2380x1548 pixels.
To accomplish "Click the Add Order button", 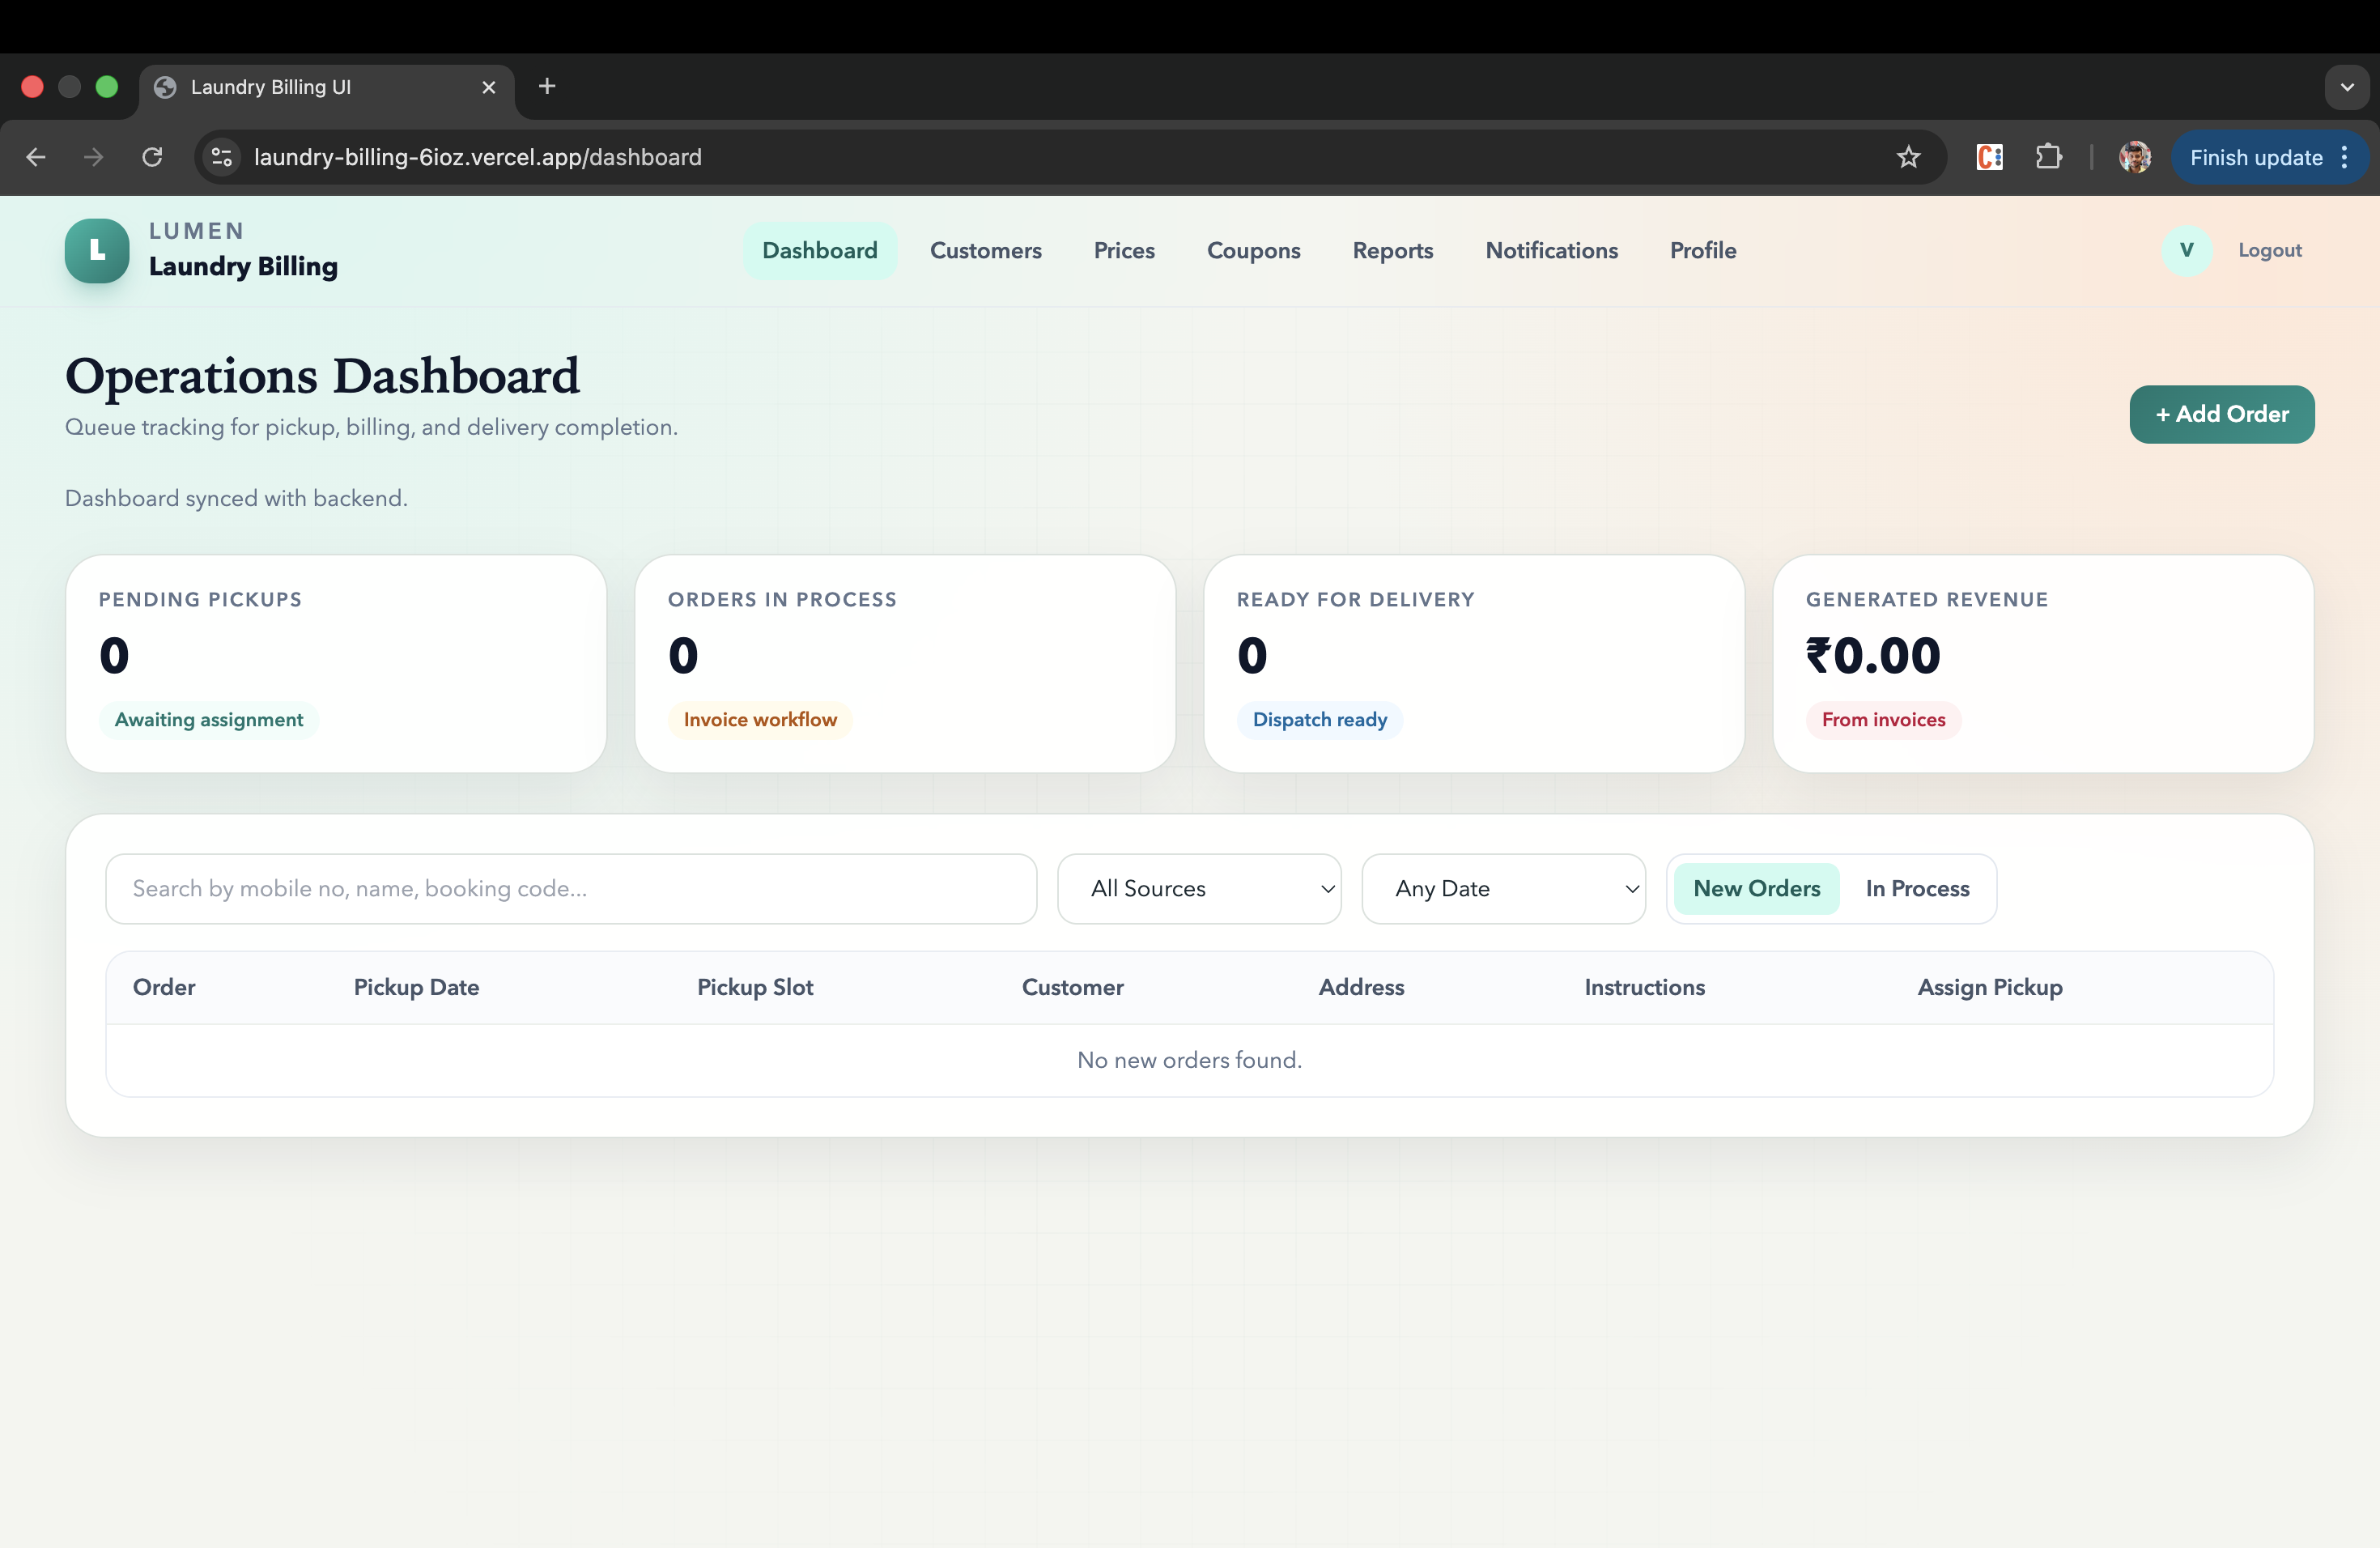I will pyautogui.click(x=2221, y=414).
